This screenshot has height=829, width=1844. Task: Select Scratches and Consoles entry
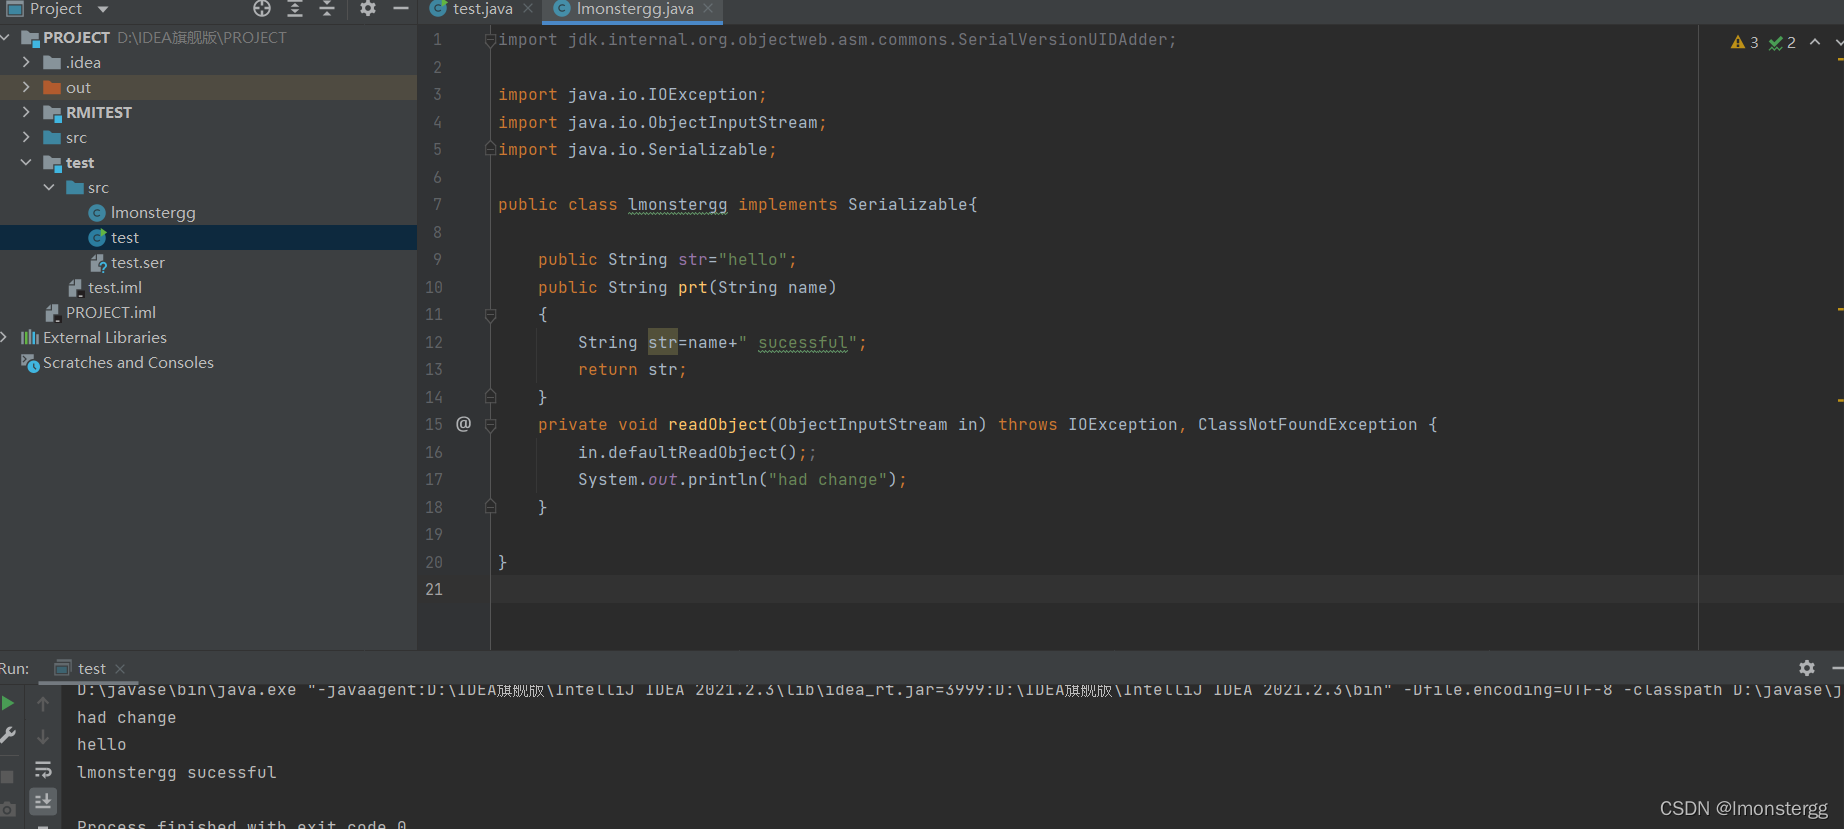click(x=128, y=362)
